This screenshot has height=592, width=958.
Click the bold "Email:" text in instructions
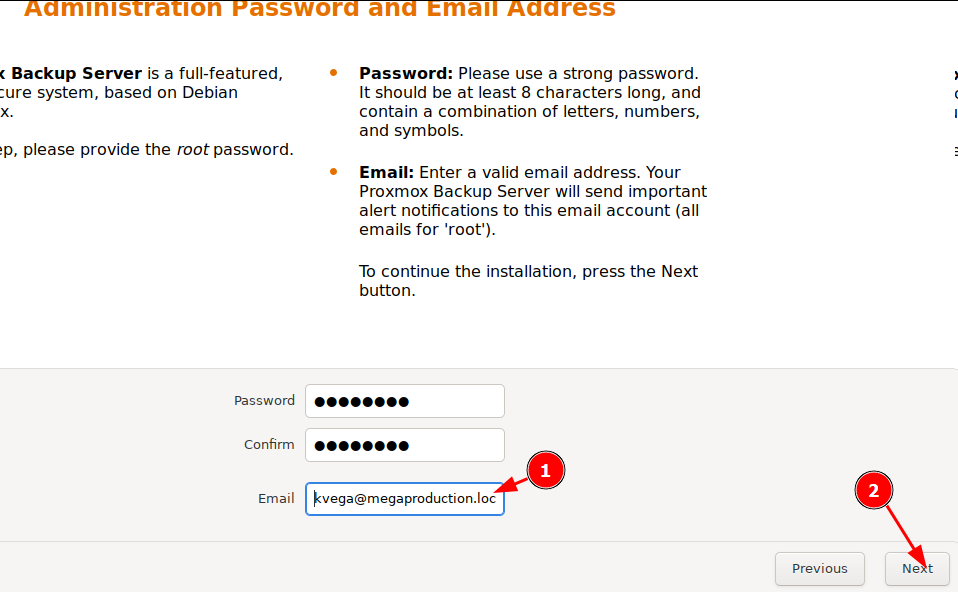[386, 172]
